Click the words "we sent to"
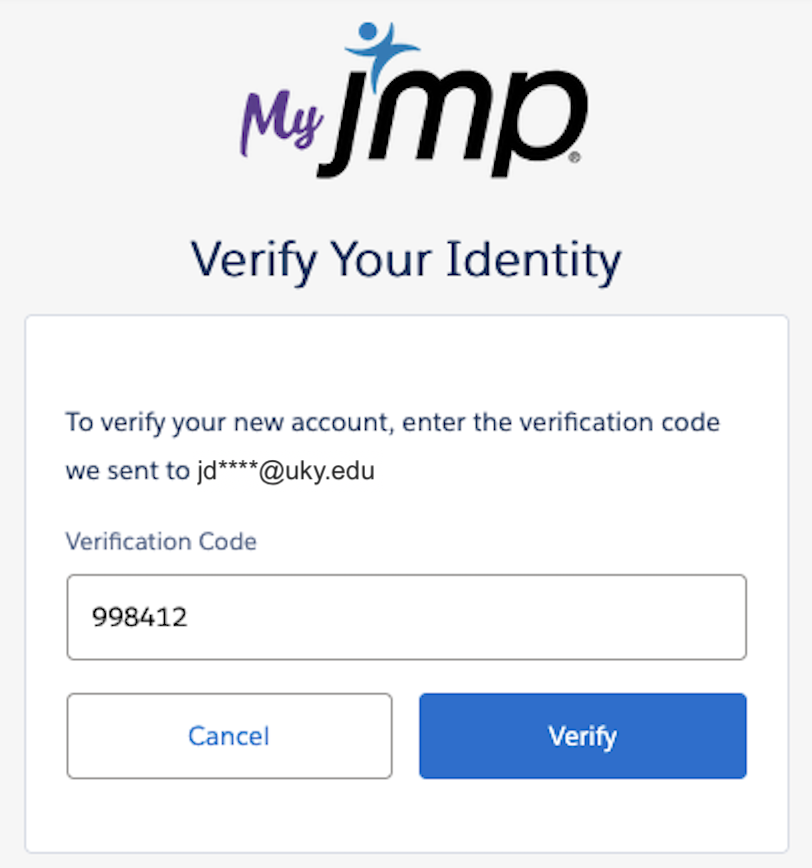Viewport: 812px width, 868px height. click(x=128, y=470)
